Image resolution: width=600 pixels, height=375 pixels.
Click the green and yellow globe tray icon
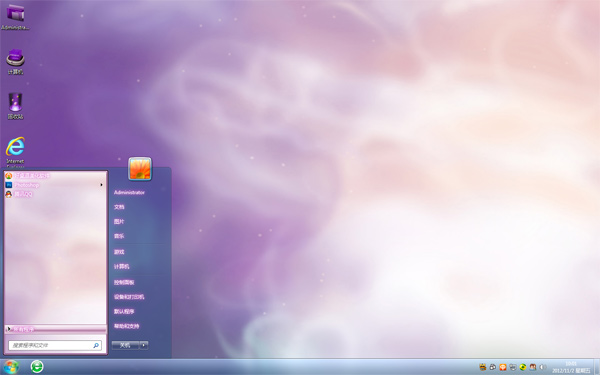click(523, 367)
